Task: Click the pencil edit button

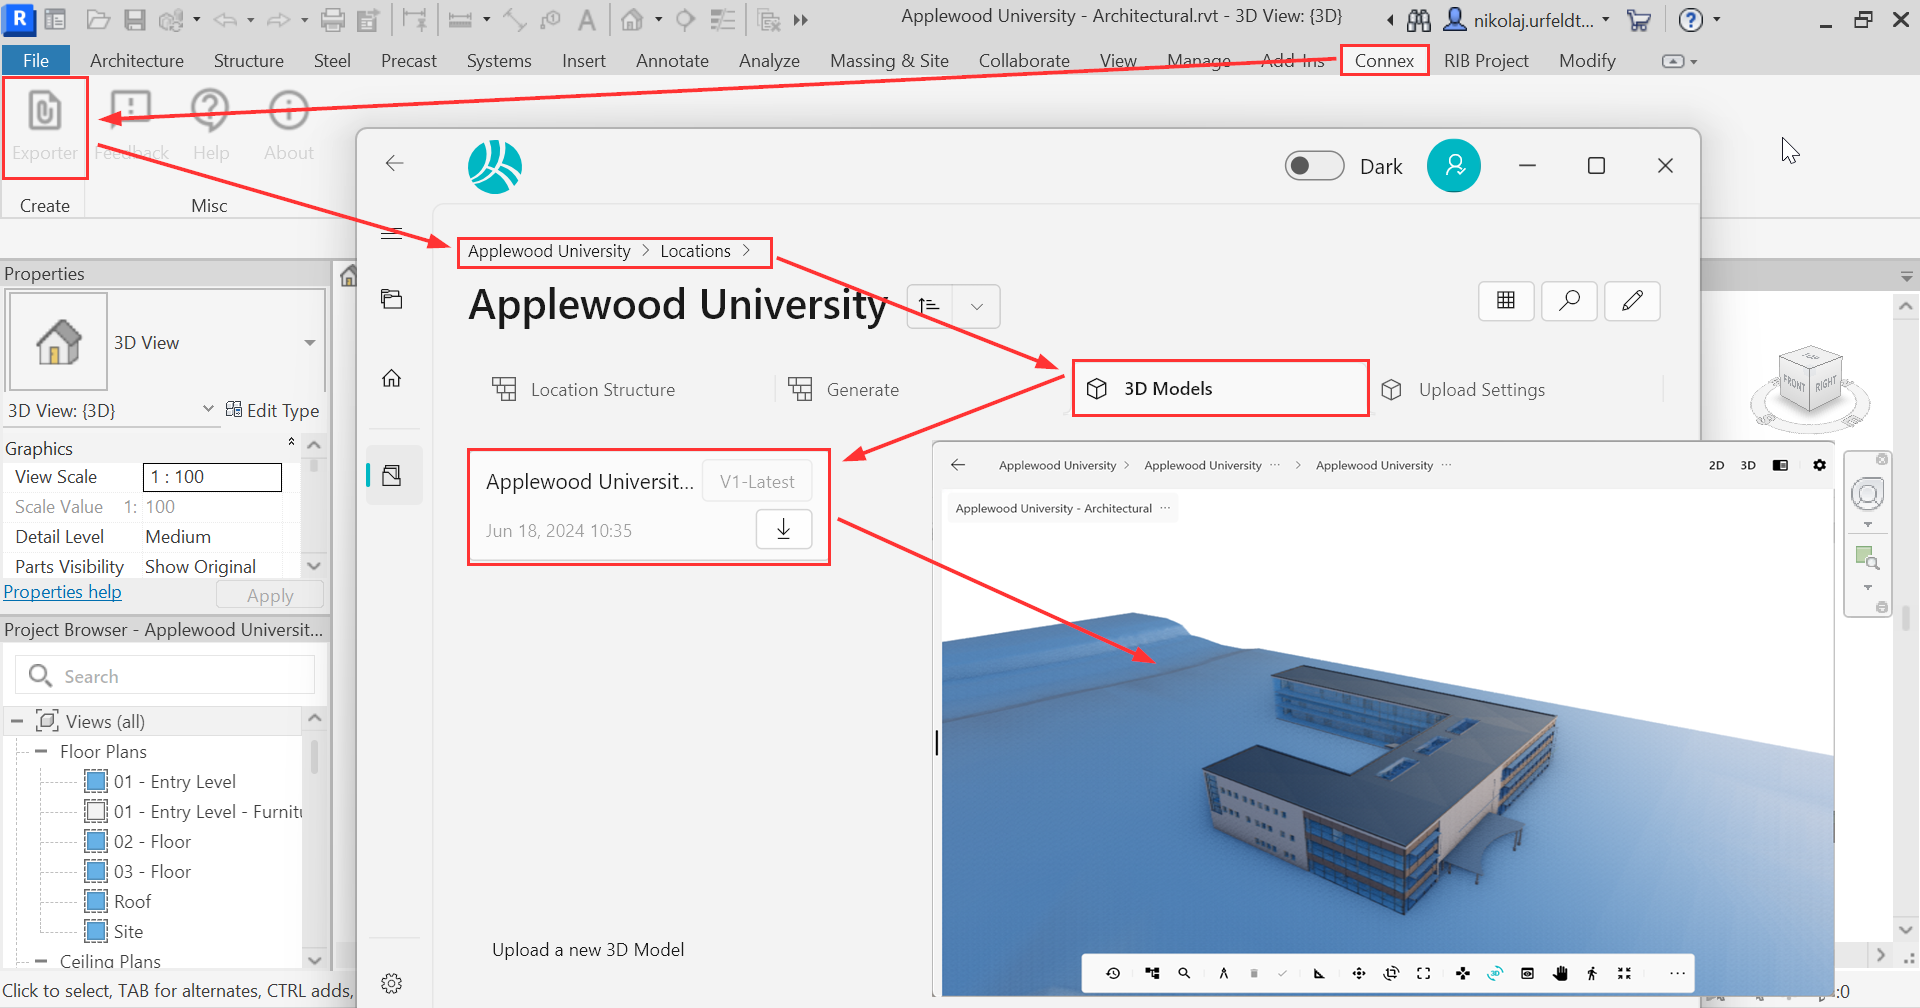Action: pos(1632,301)
